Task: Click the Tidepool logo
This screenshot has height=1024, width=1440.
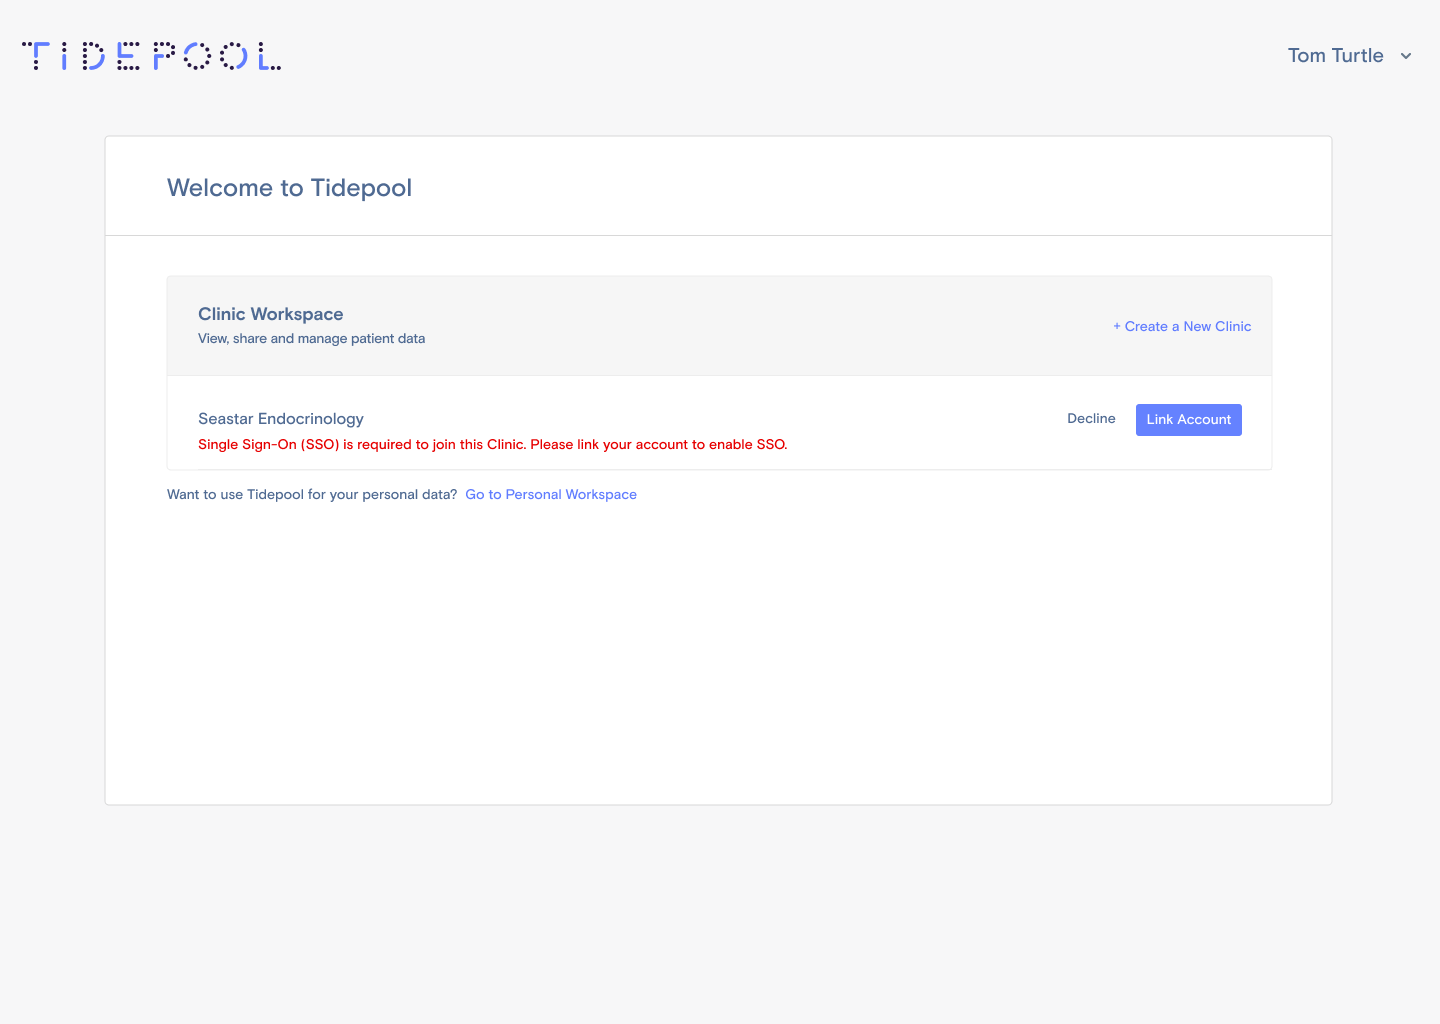Action: 152,56
